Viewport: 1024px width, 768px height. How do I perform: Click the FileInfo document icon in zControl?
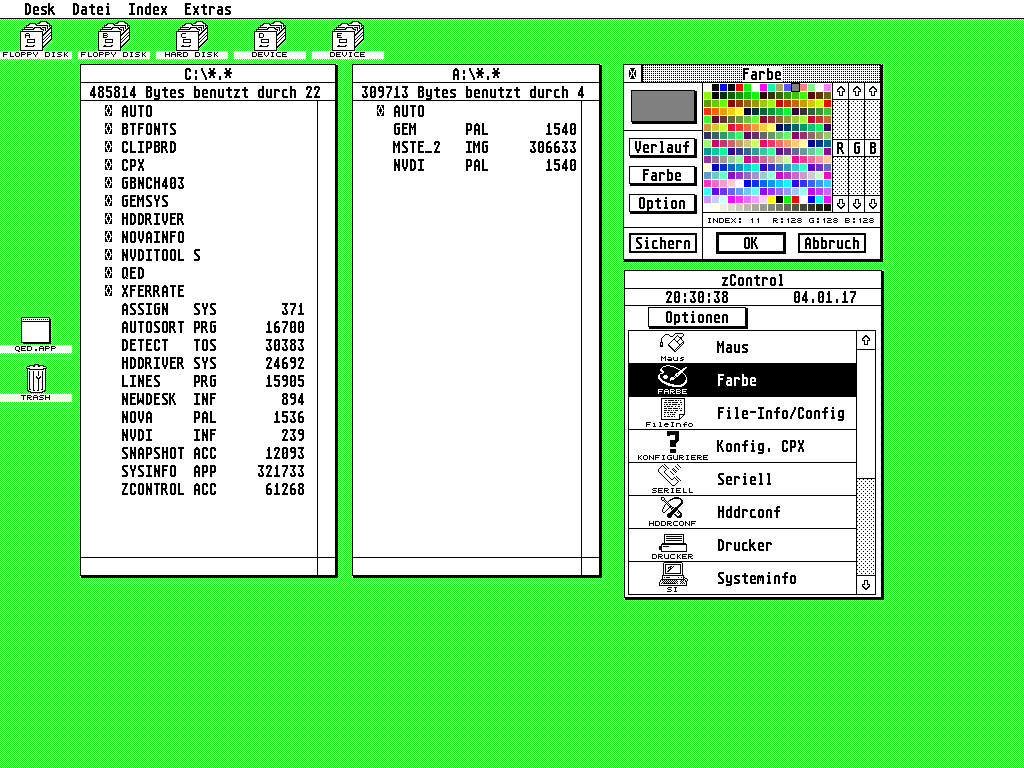pos(673,413)
